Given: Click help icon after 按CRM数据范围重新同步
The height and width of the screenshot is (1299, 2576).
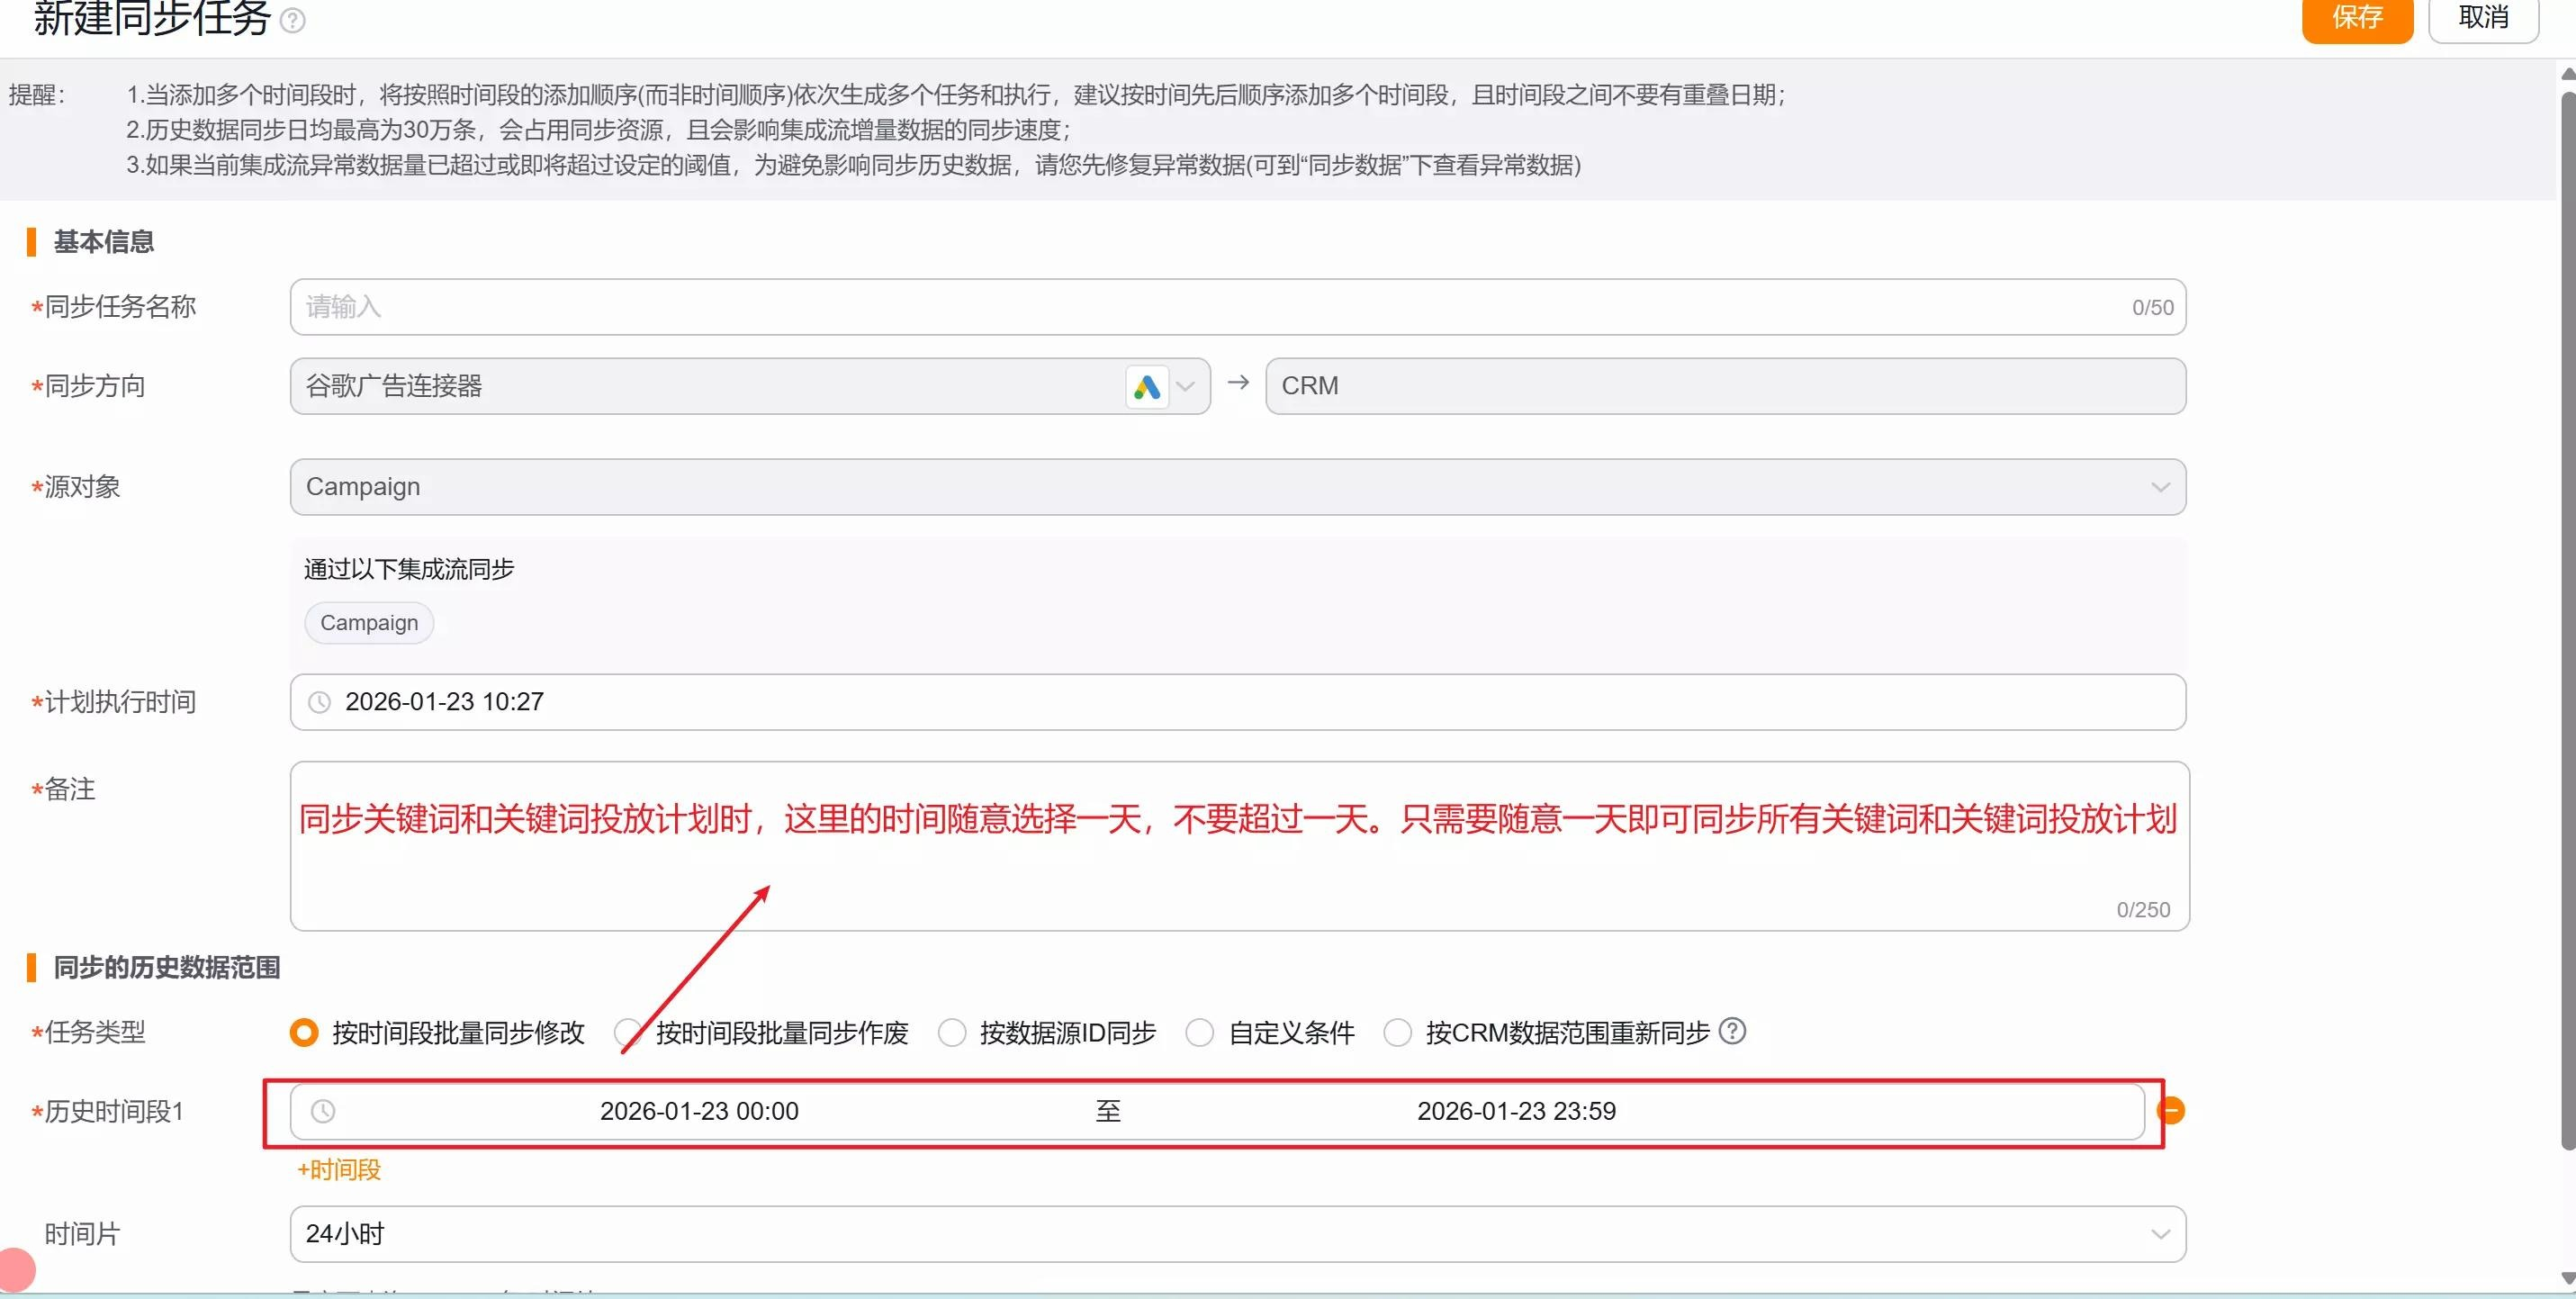Looking at the screenshot, I should point(1732,1031).
